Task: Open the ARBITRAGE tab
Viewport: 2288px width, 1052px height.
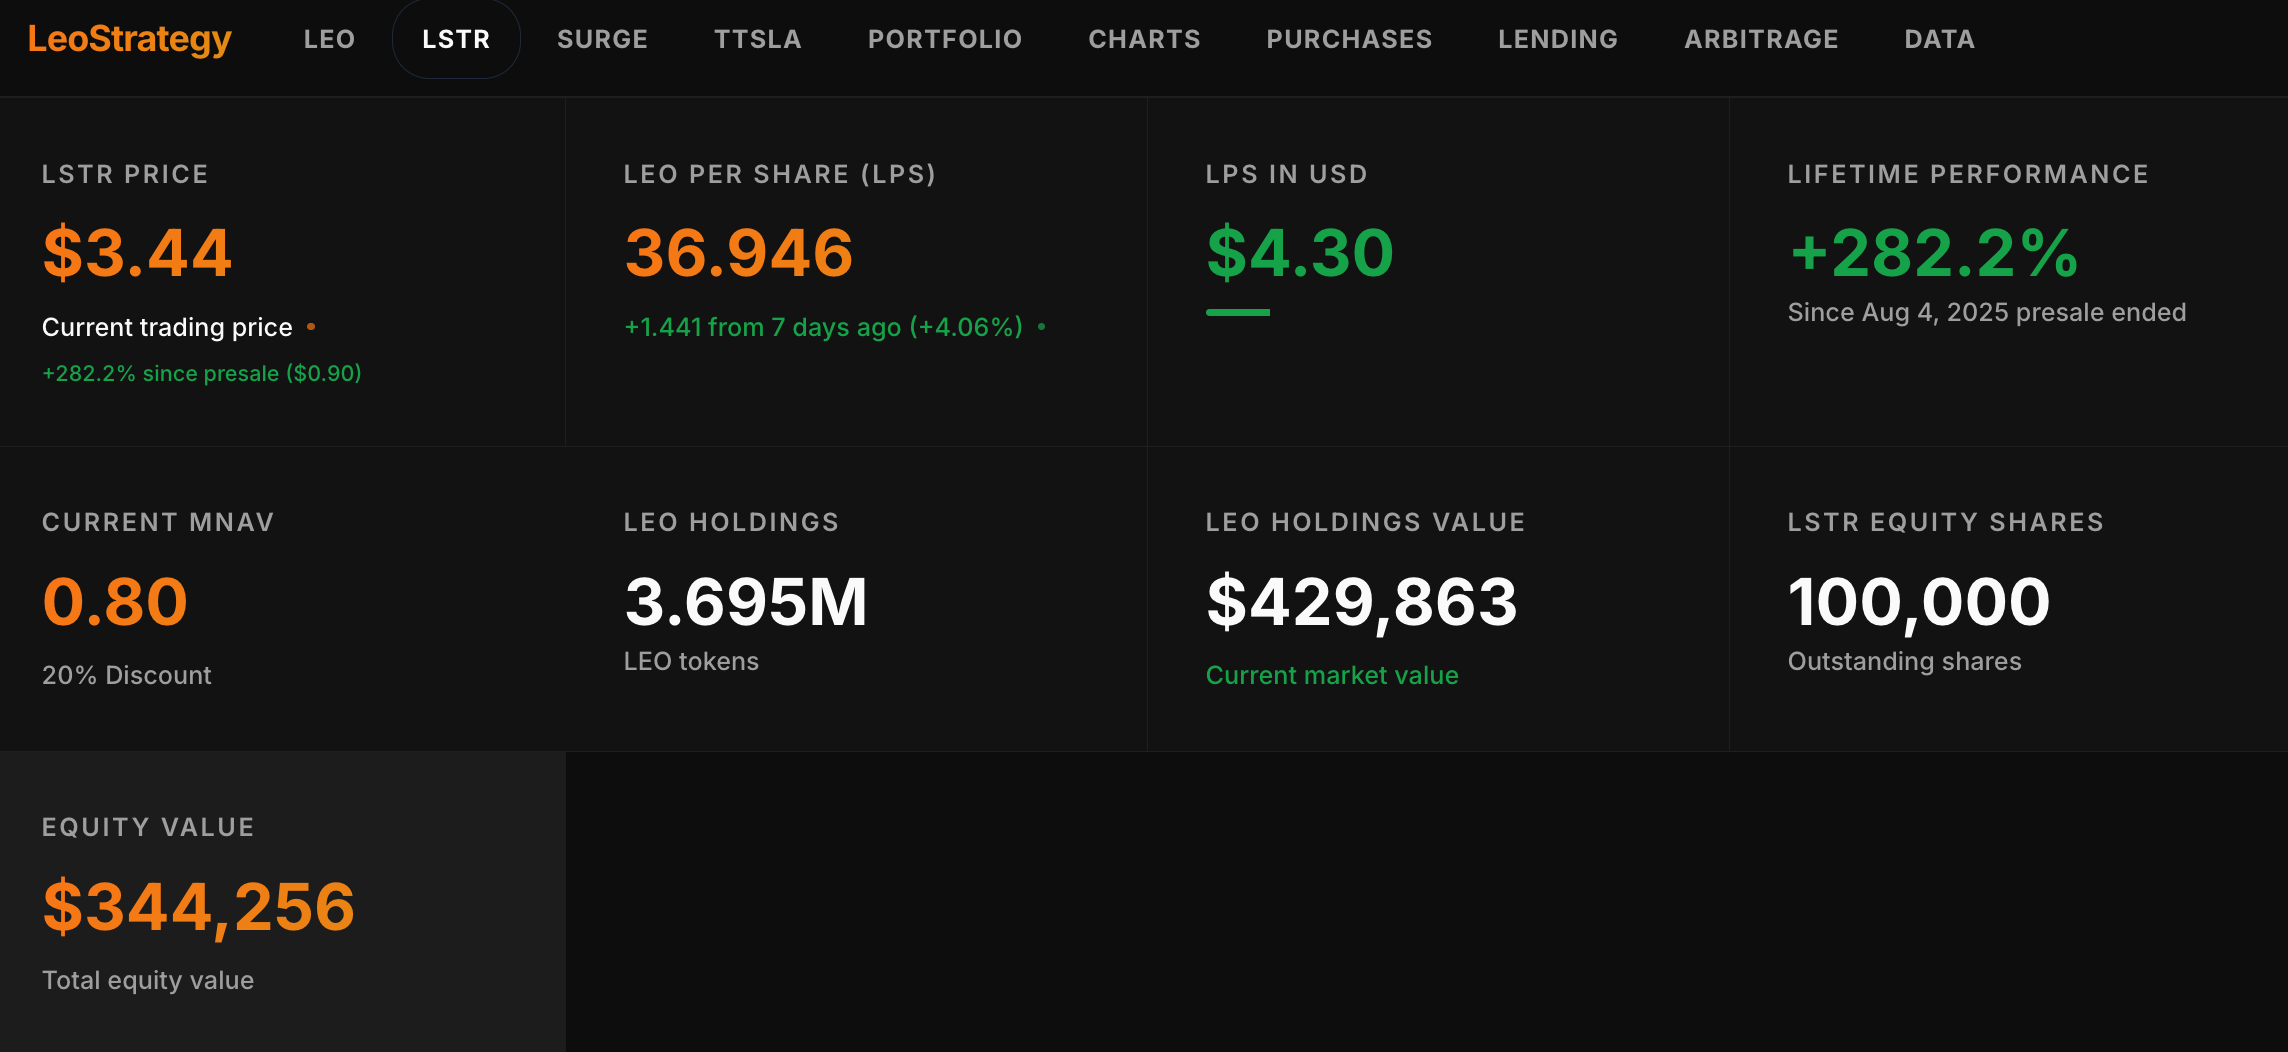Action: click(1761, 39)
